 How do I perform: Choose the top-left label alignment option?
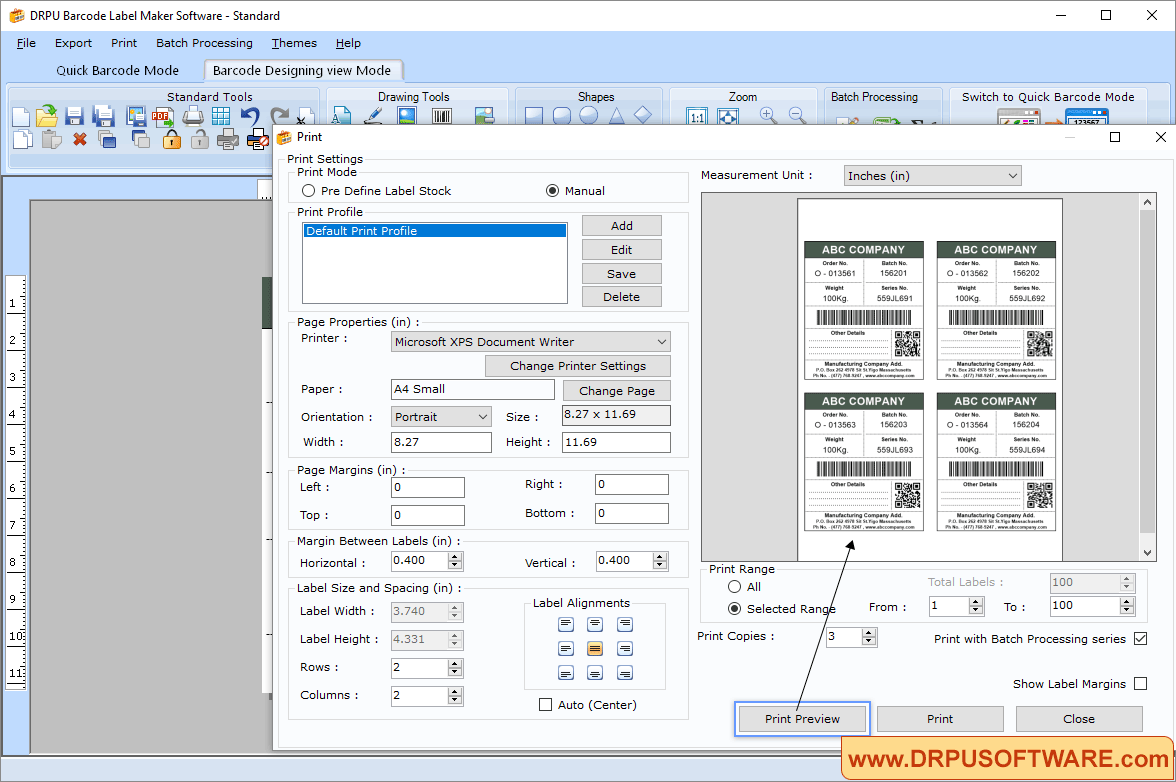[x=566, y=624]
